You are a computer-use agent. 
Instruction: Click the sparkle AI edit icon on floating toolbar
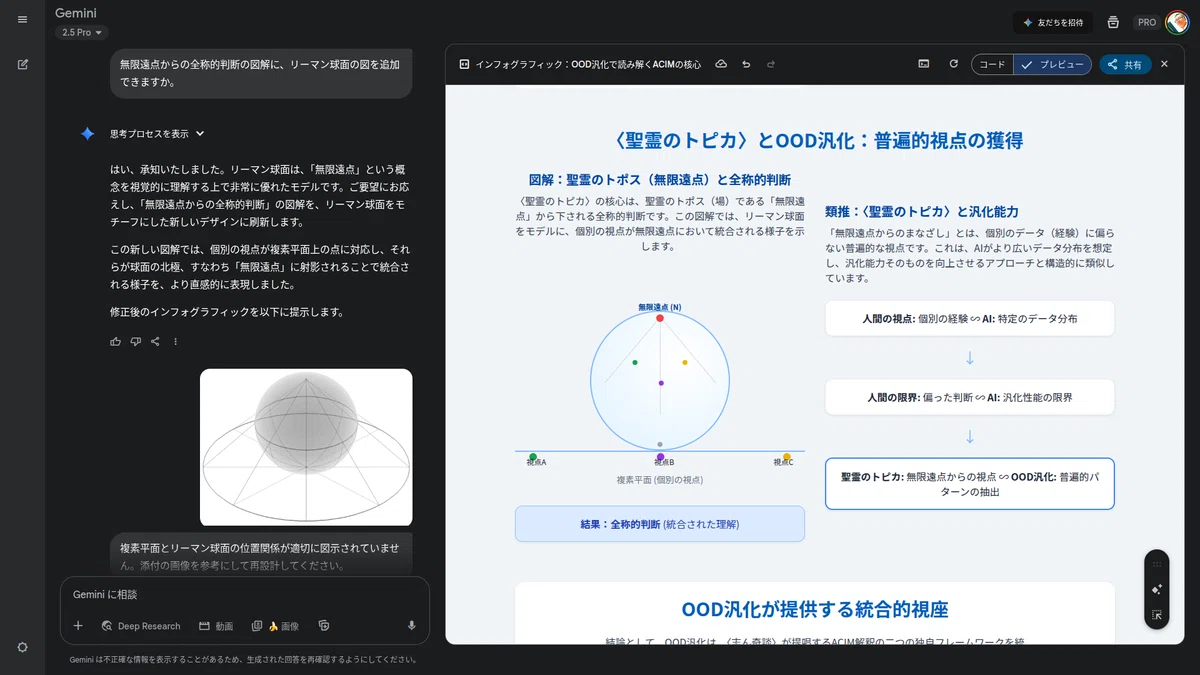[1156, 590]
